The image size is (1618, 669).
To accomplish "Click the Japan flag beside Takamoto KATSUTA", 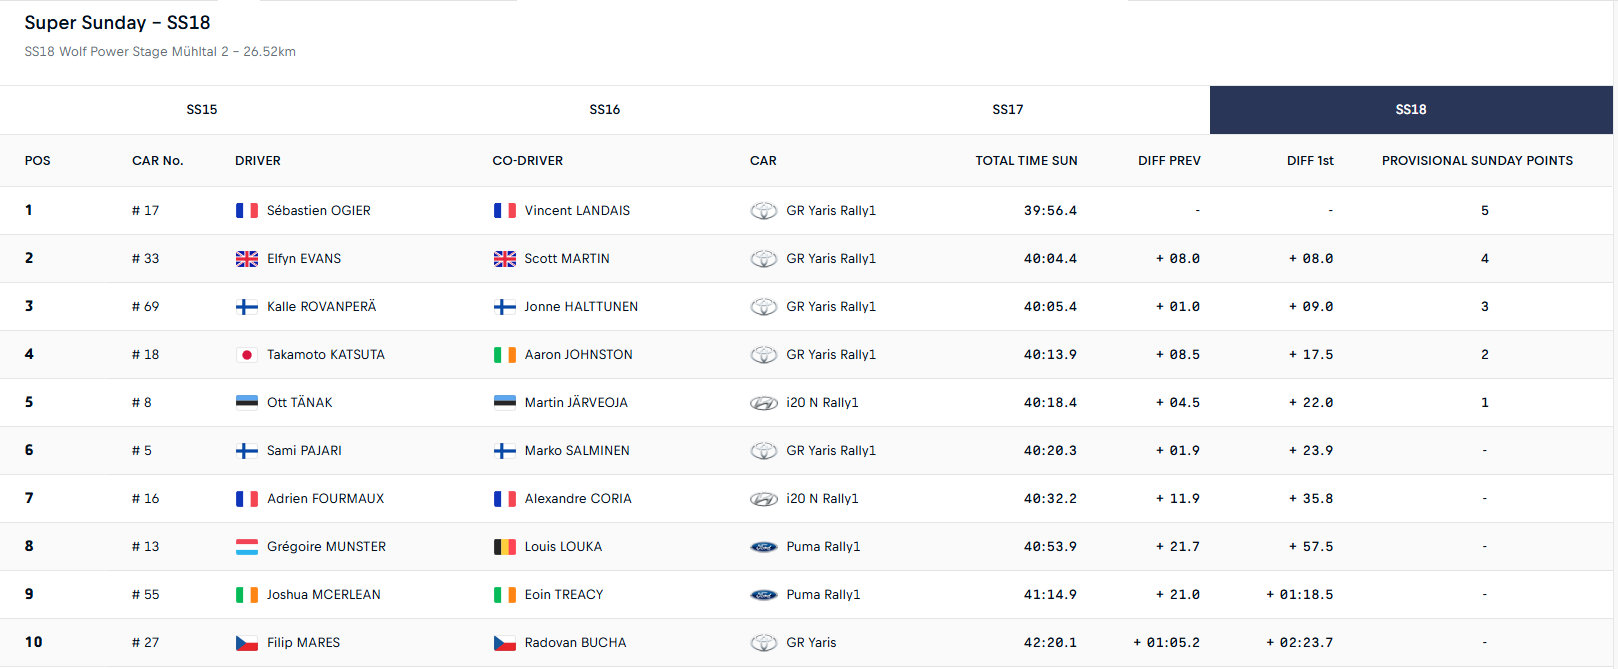I will point(247,355).
